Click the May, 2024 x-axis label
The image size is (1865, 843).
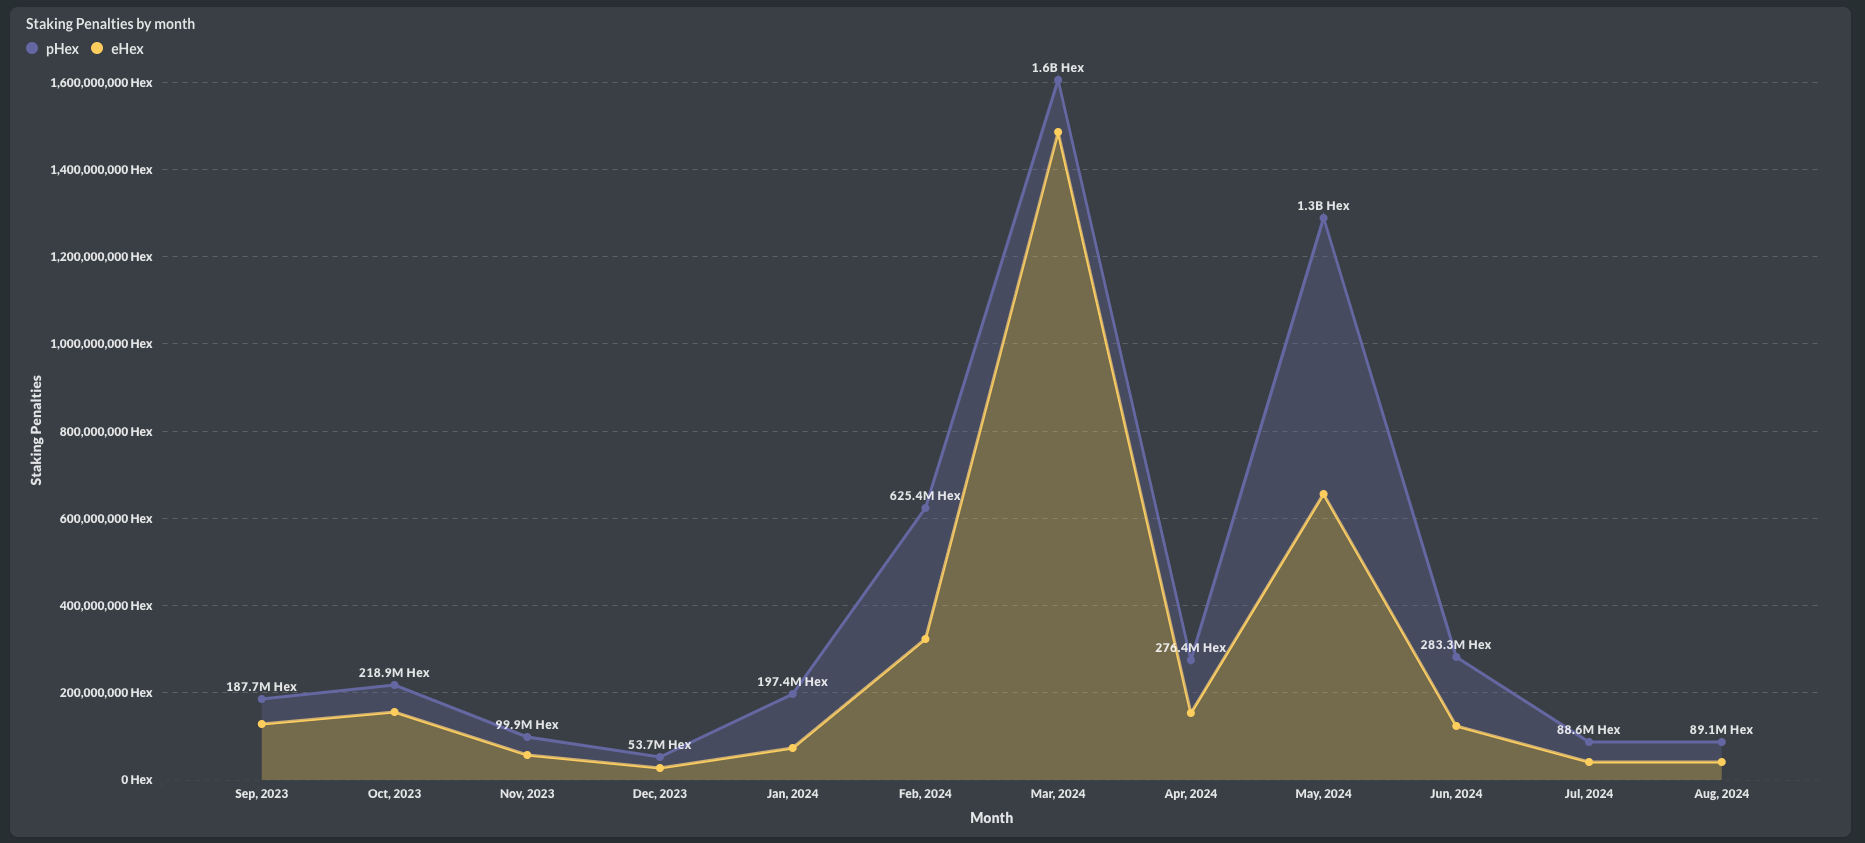pyautogui.click(x=1323, y=794)
